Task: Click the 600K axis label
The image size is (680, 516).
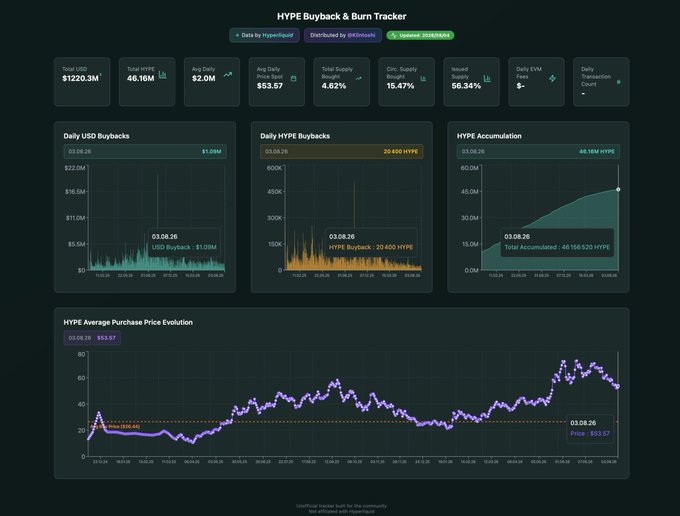Action: click(274, 168)
